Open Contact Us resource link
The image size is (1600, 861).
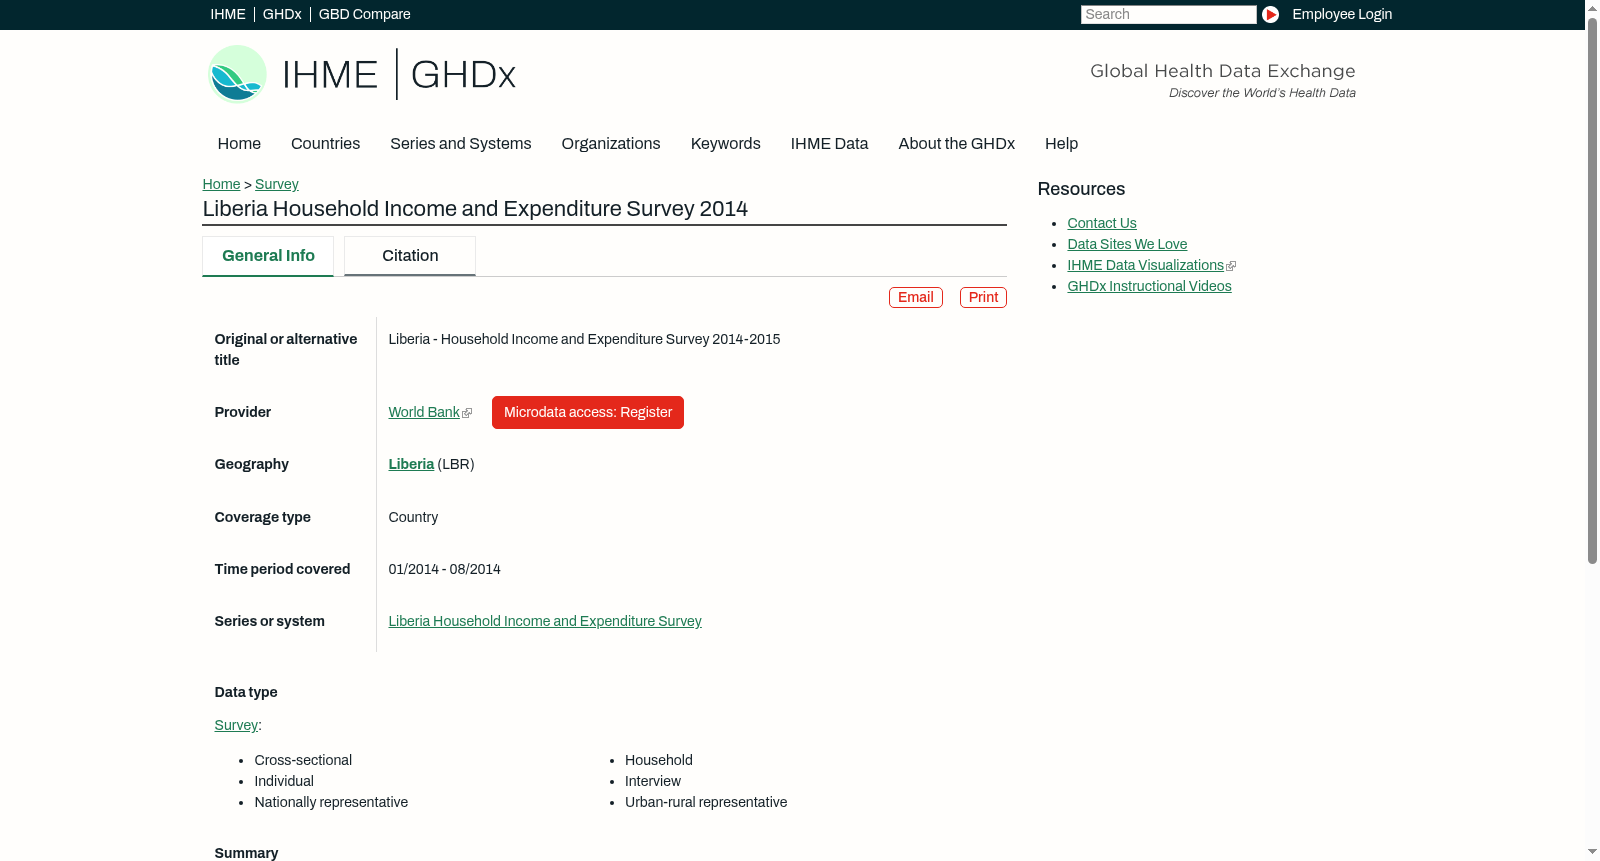point(1102,223)
